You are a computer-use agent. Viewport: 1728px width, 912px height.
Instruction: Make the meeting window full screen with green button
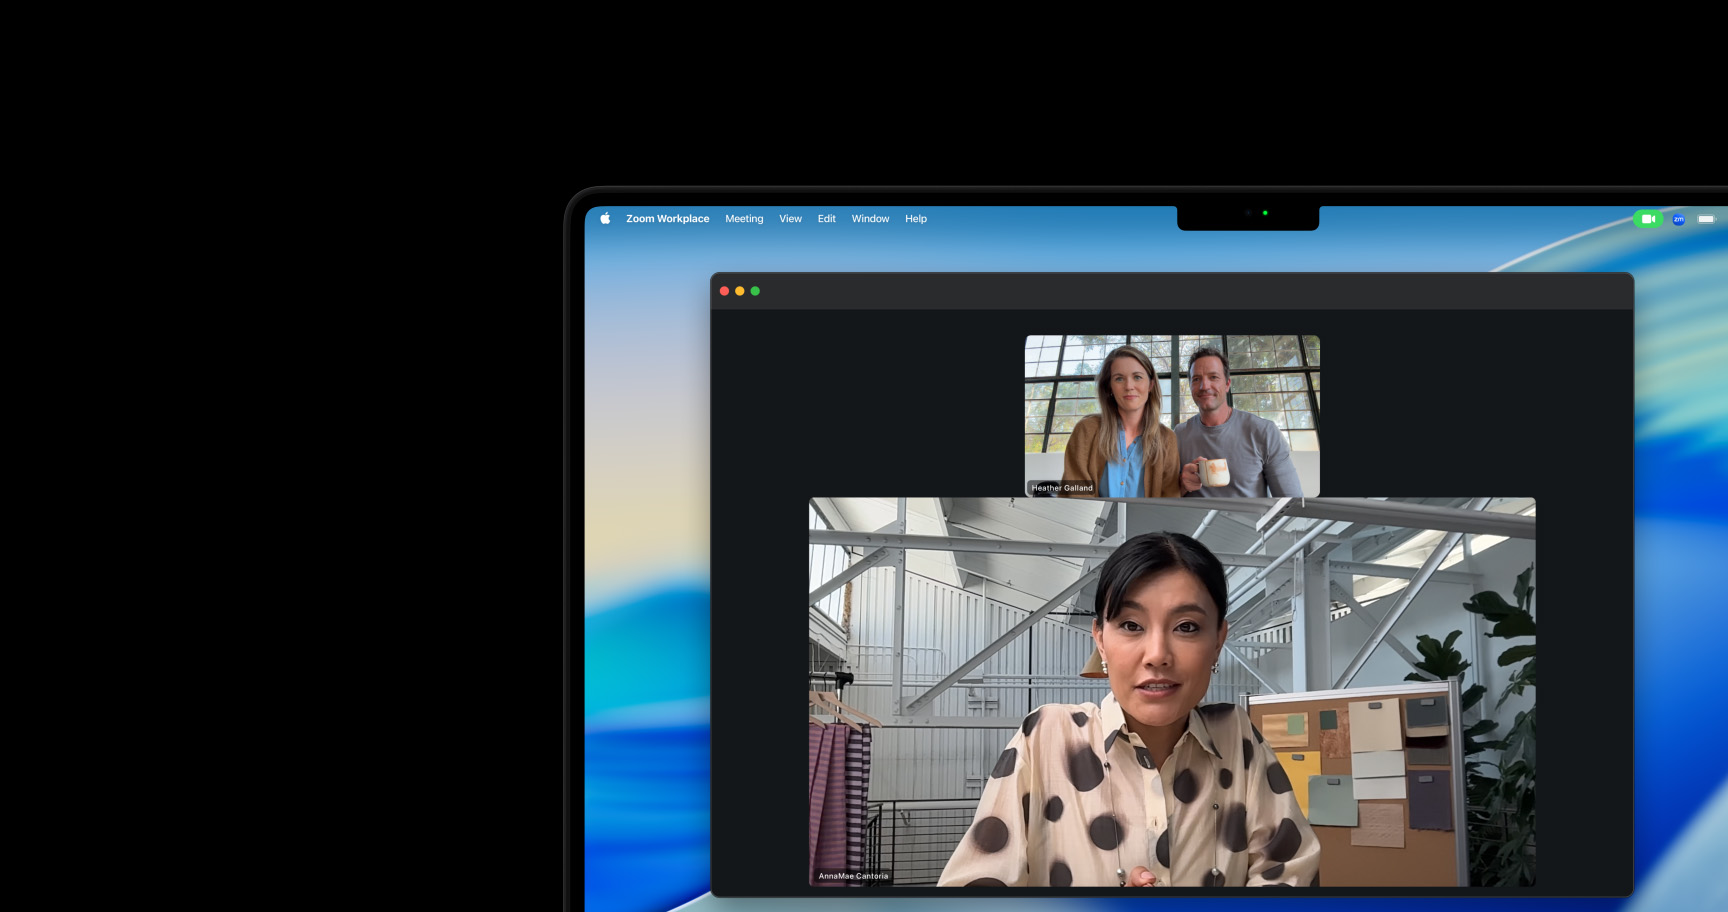[x=755, y=291]
